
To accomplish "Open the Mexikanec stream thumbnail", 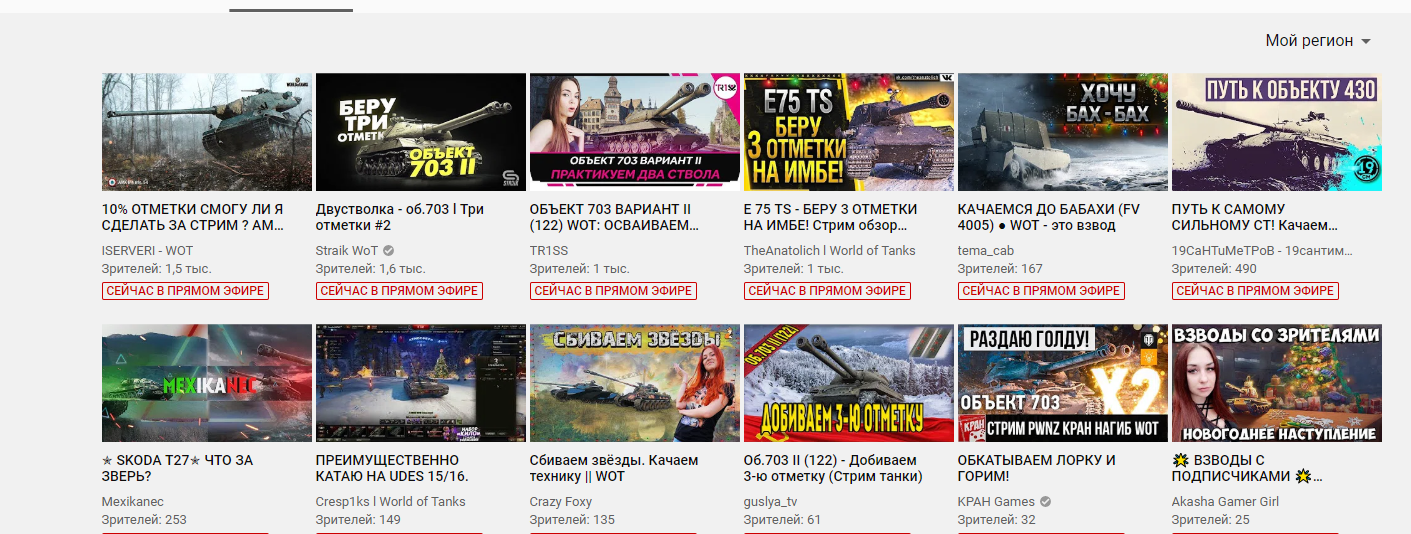I will click(x=207, y=382).
